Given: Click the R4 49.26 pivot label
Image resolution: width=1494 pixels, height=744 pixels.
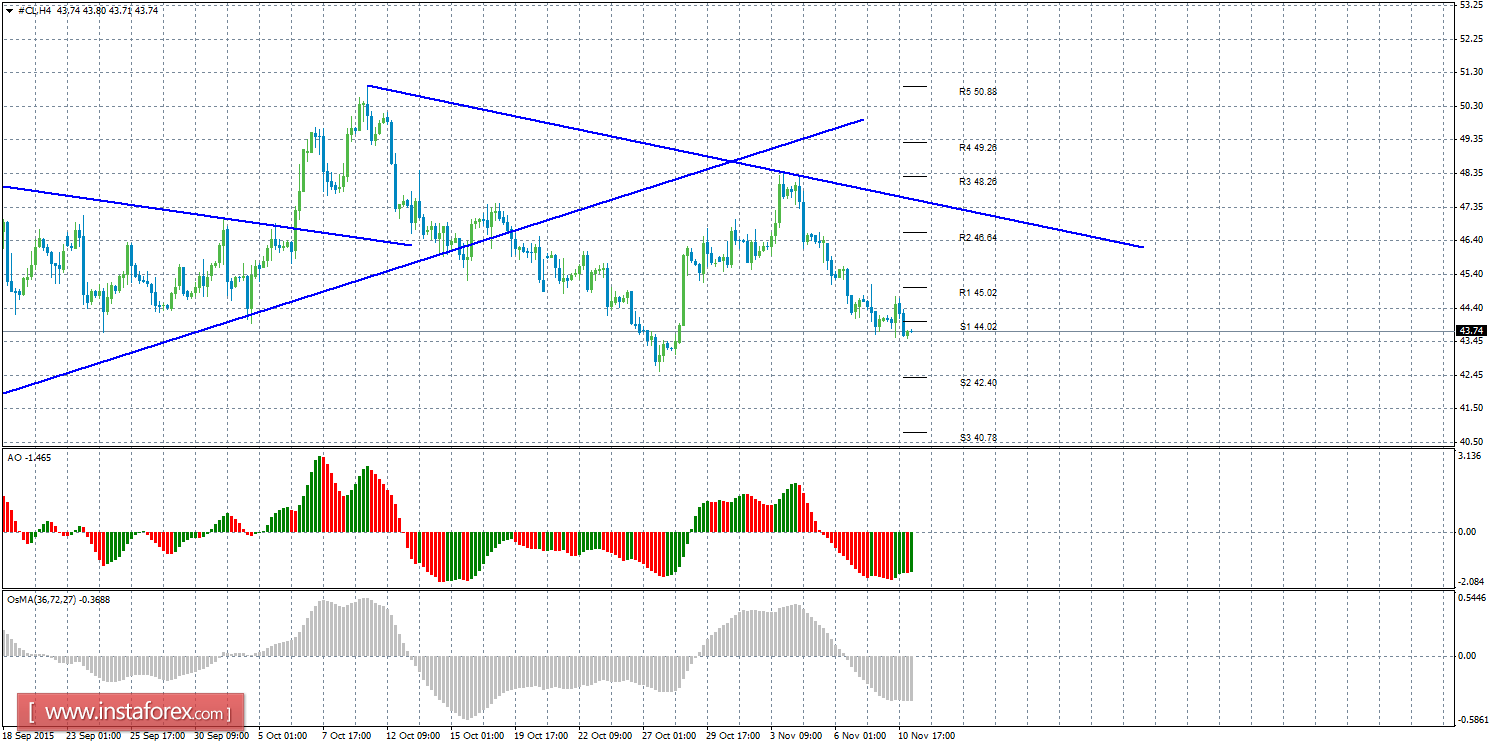Looking at the screenshot, I should 977,147.
